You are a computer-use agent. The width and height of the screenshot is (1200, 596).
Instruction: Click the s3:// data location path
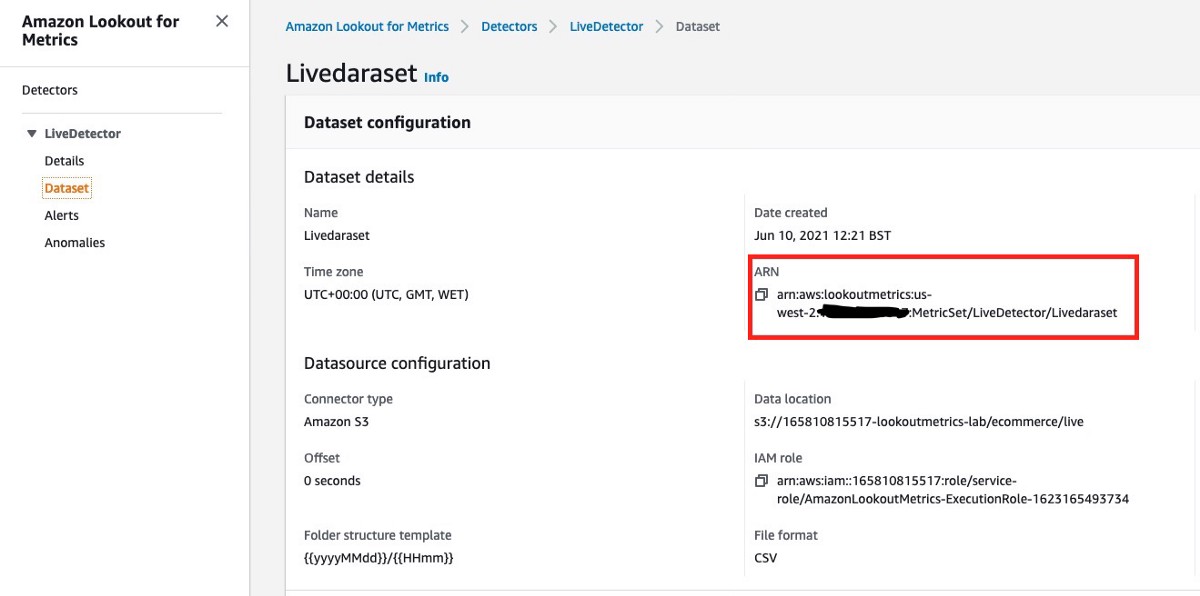(x=919, y=422)
